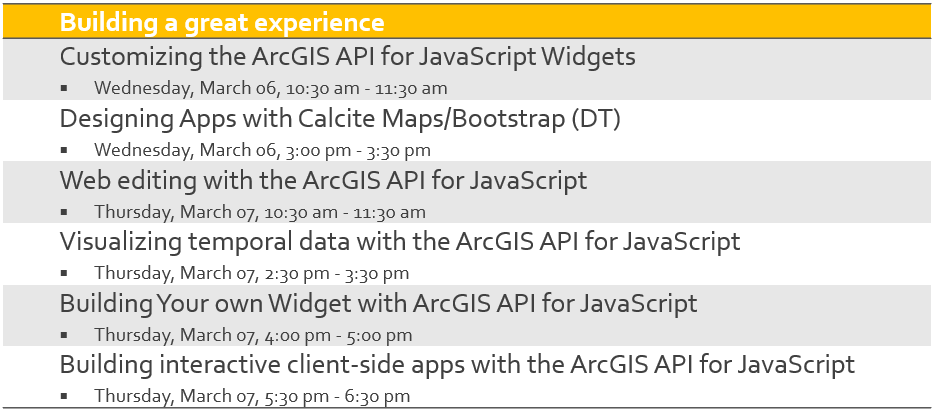Click bullet beside Thursday 2:30 pm entry

(64, 273)
